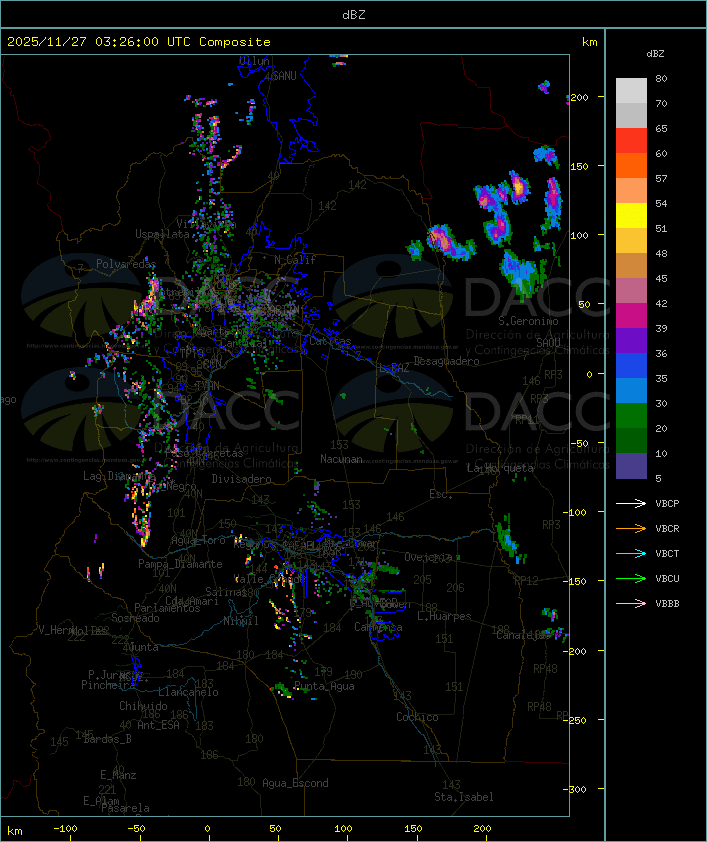Click the Uspallata place label

pos(162,234)
